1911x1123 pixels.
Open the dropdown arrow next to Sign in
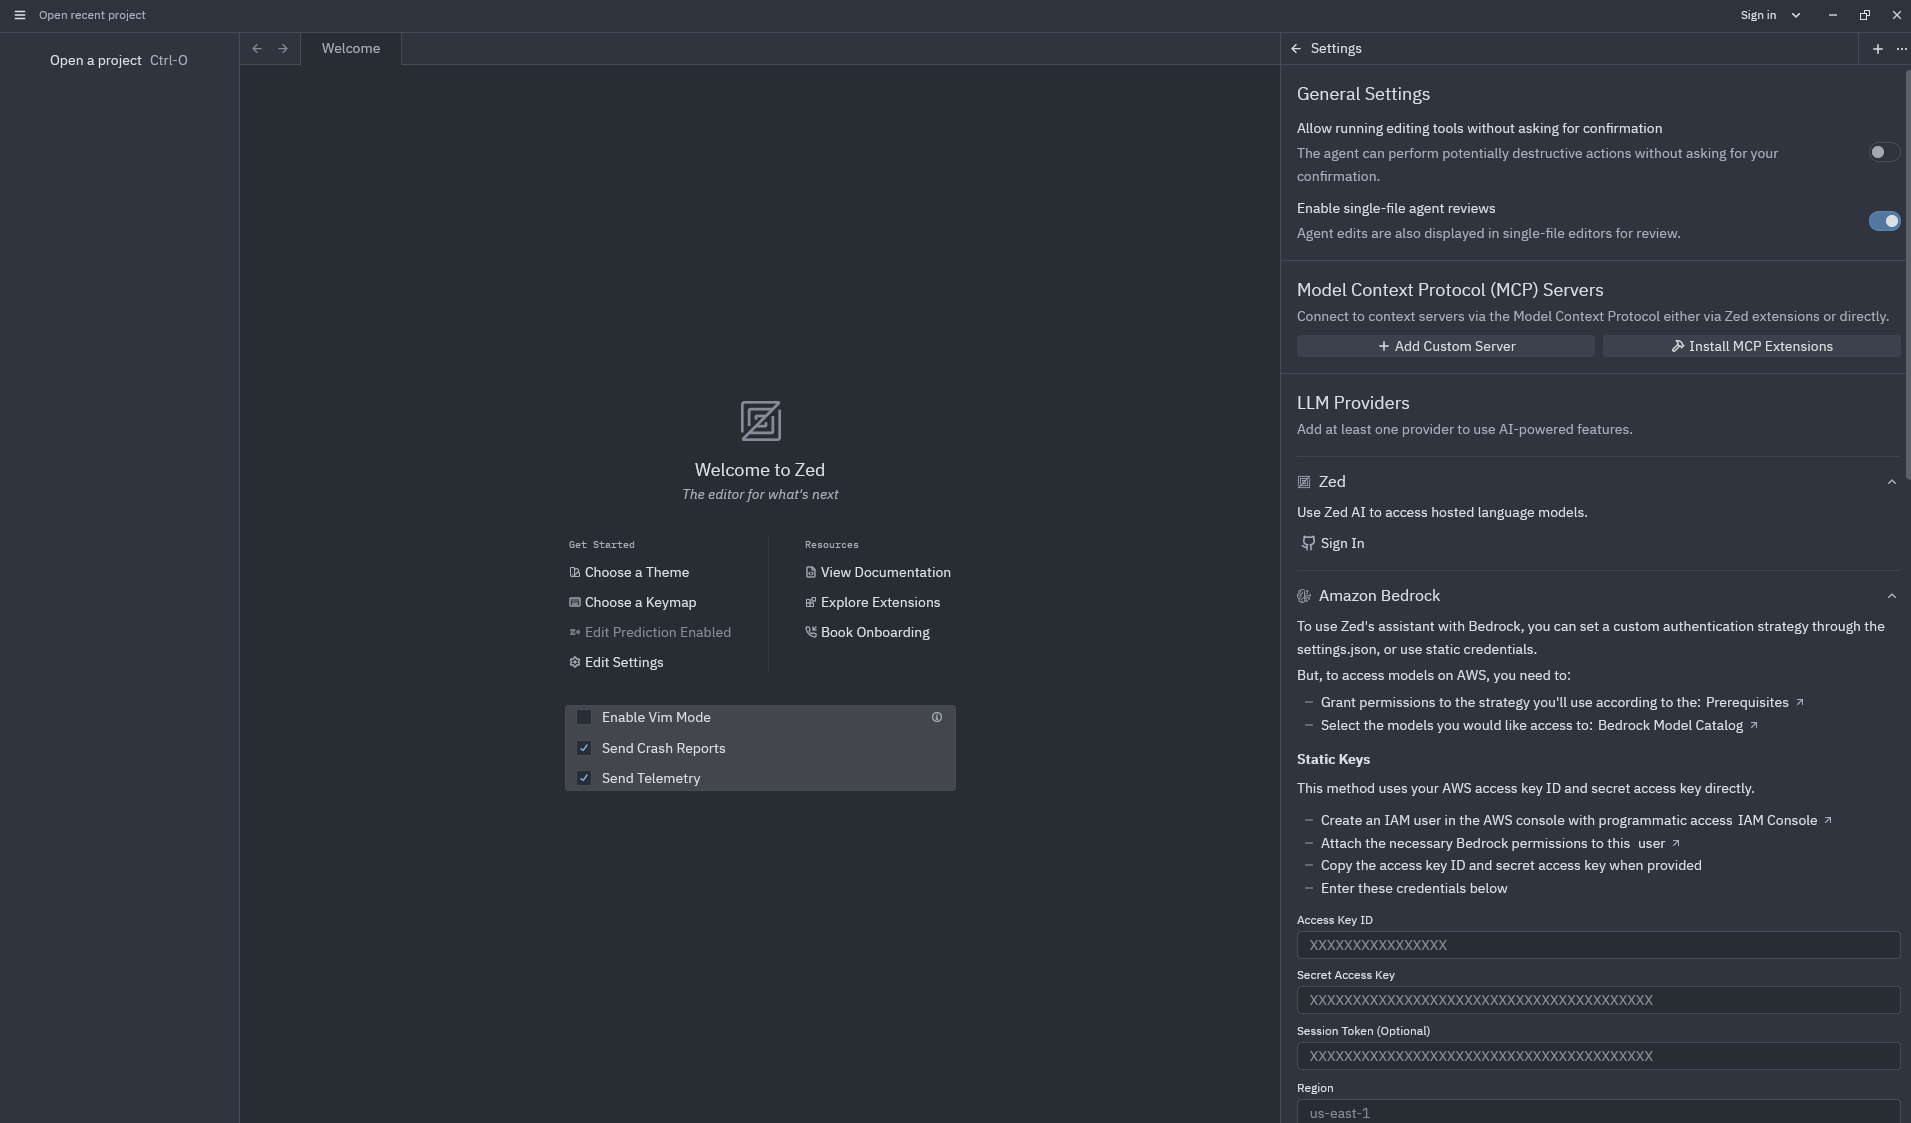coord(1796,15)
